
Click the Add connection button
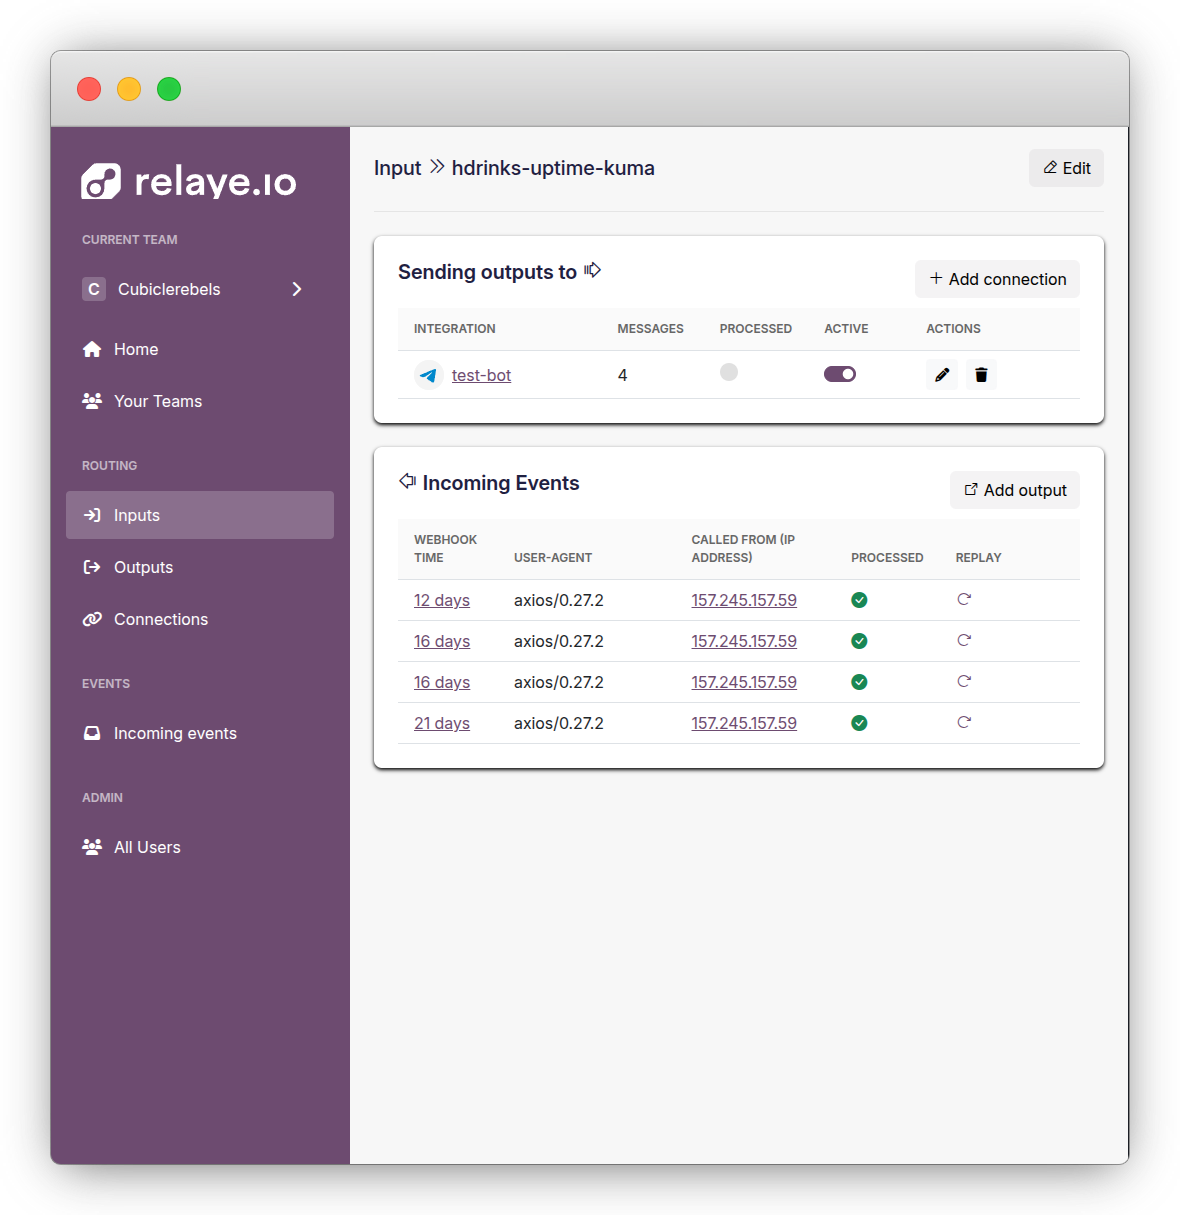tap(996, 279)
